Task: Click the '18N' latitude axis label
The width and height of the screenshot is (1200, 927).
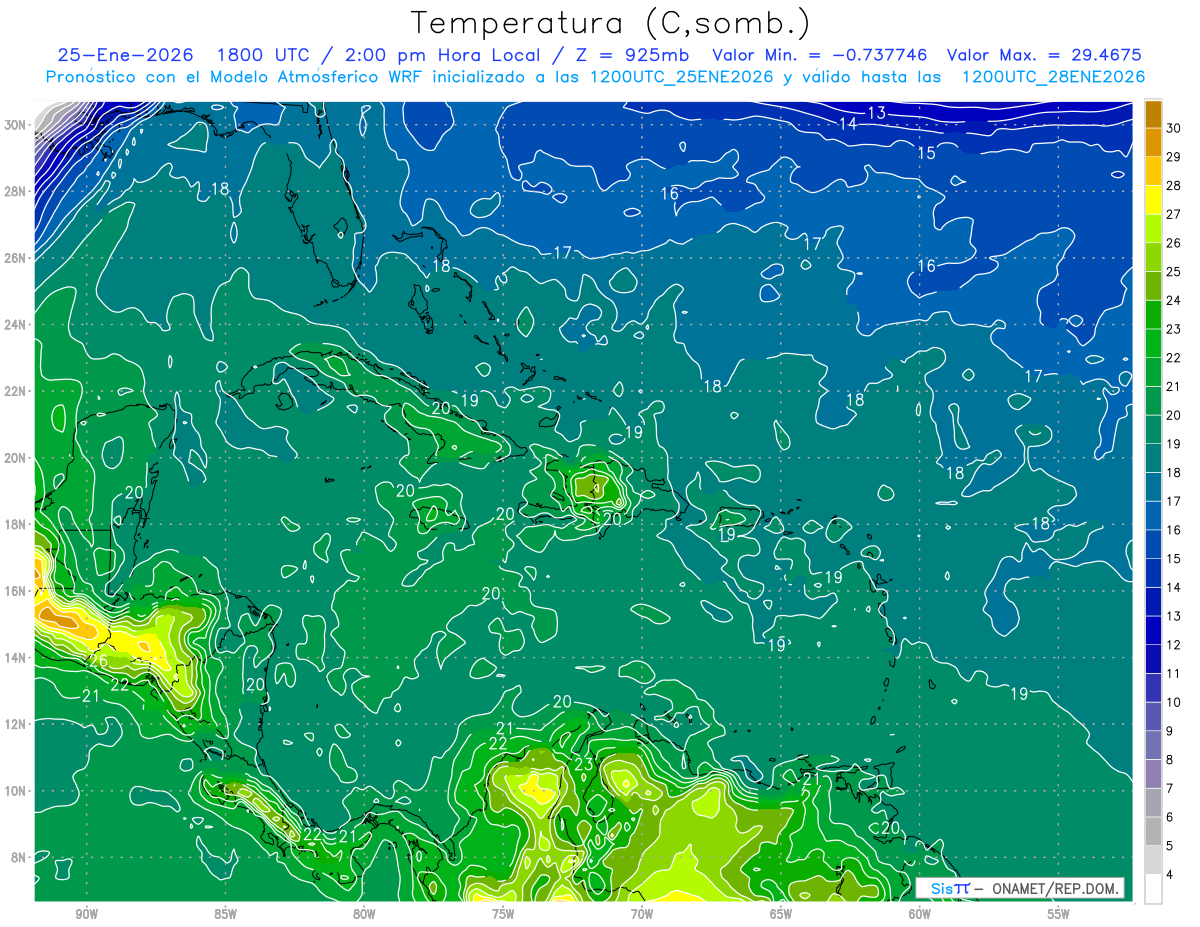Action: coord(17,524)
